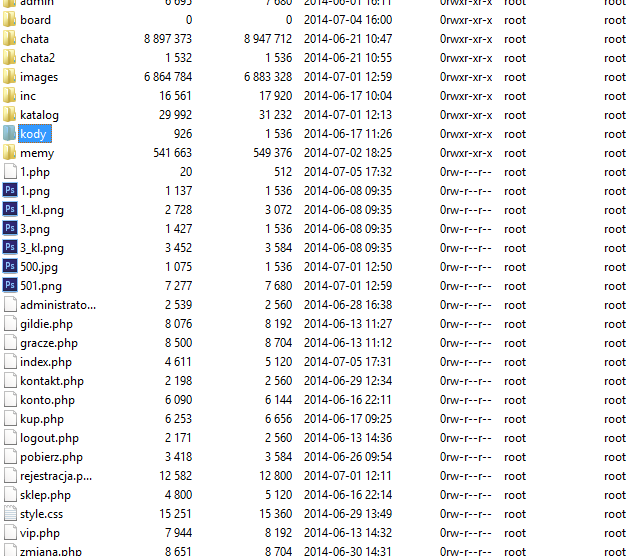Click the chata2 folder icon
Viewport: 634px width, 556px height.
[10, 58]
